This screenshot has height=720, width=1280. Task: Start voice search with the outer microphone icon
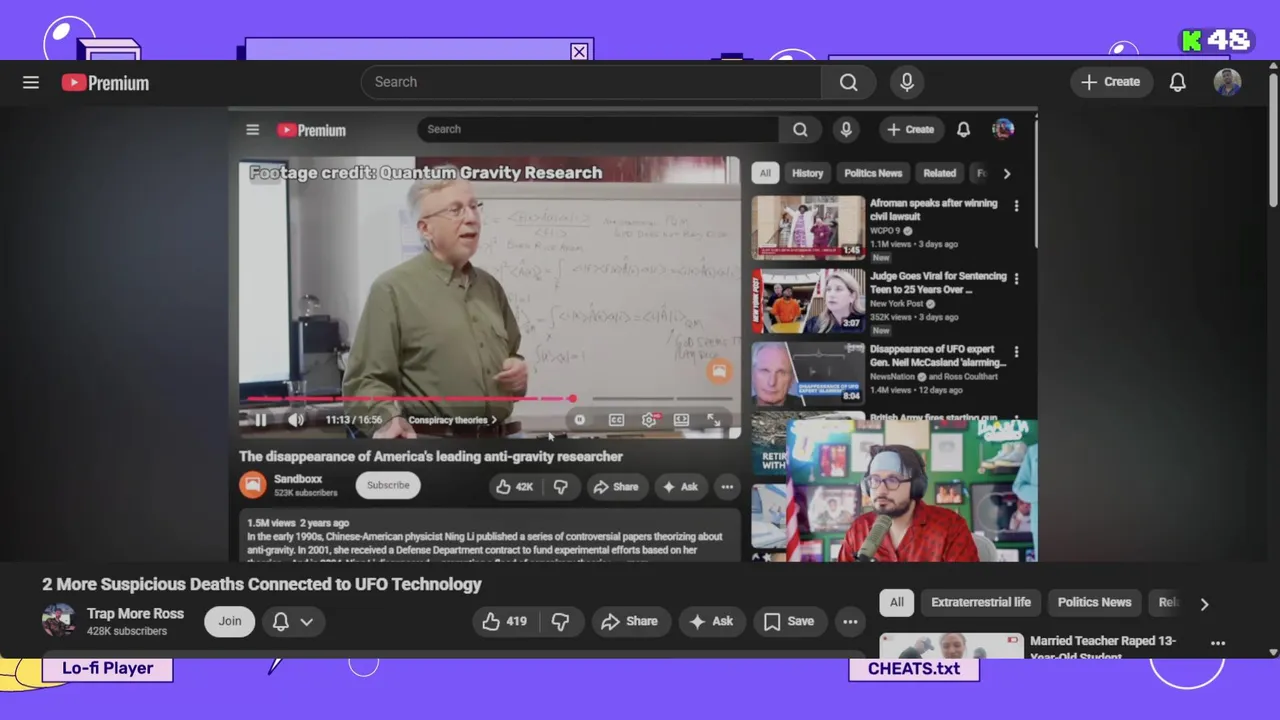907,82
